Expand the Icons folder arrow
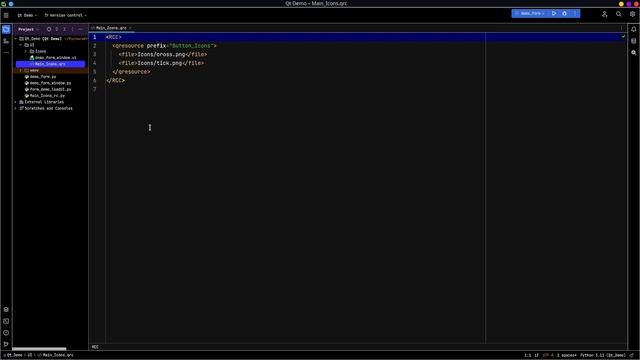The image size is (640, 360). click(26, 51)
